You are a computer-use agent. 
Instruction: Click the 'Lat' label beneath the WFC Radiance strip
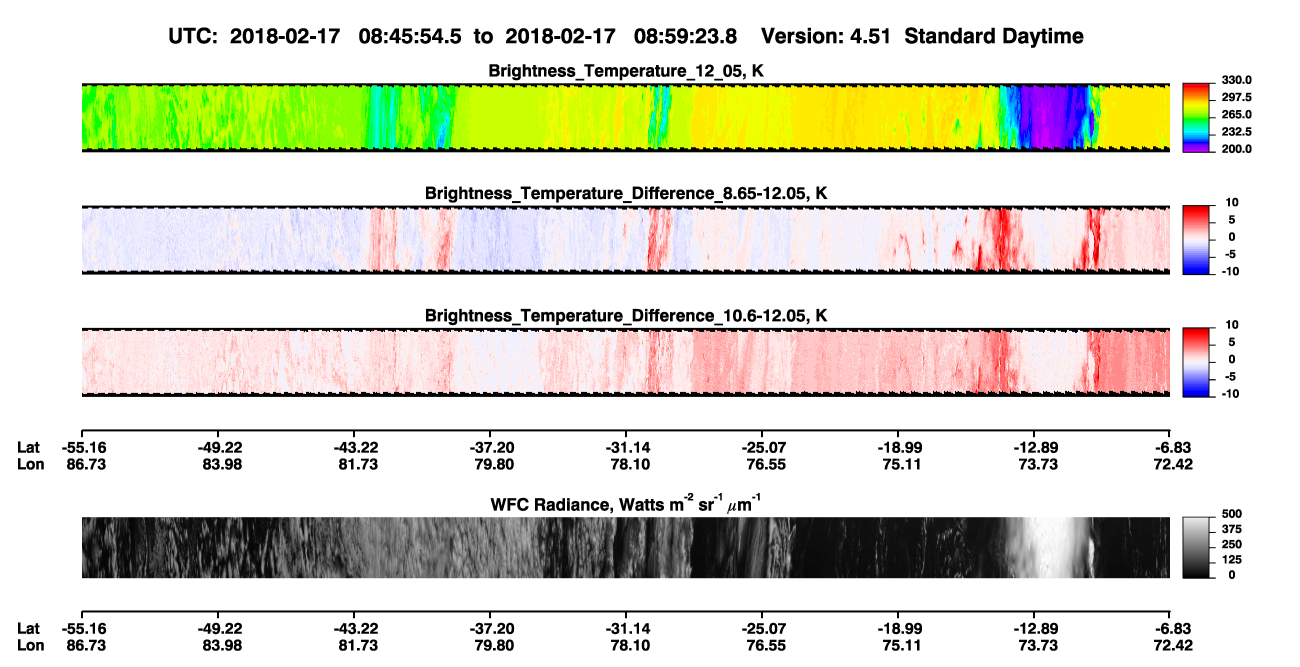click(28, 628)
